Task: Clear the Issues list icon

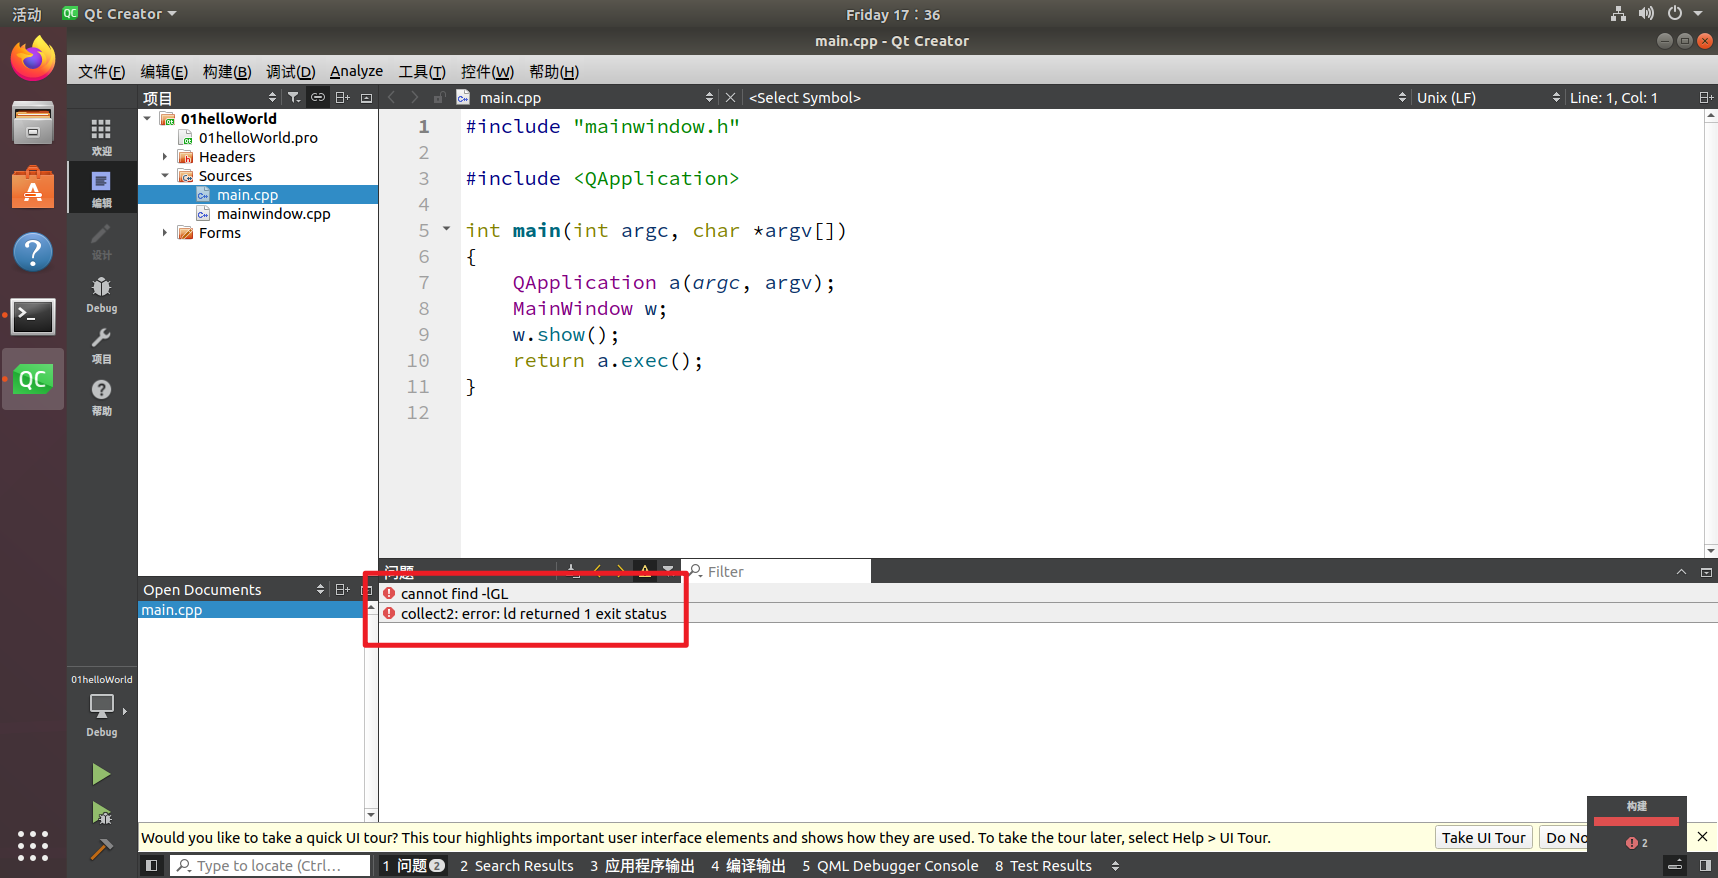Action: pos(571,571)
